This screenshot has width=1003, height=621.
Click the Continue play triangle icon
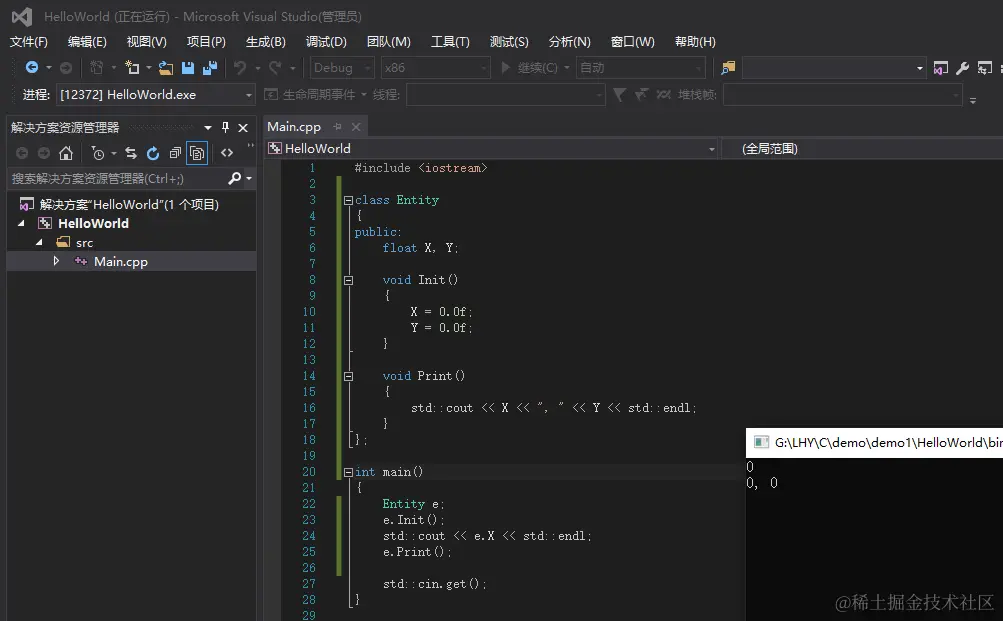click(505, 67)
